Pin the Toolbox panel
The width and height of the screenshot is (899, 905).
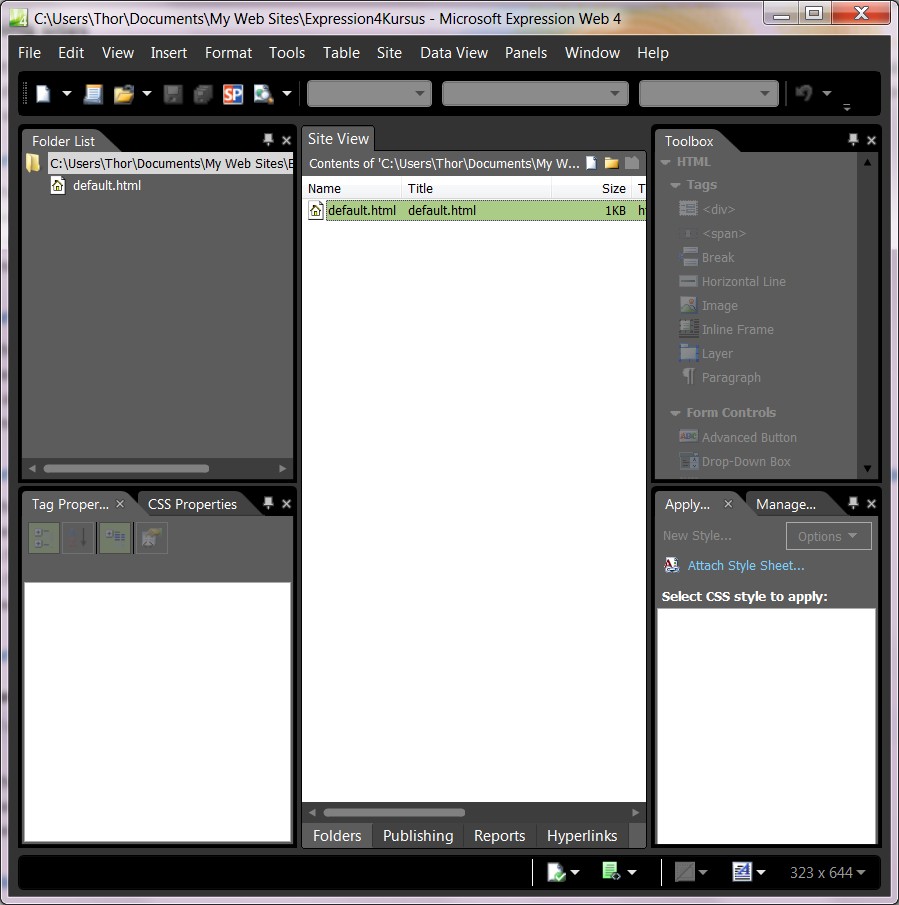(x=853, y=139)
